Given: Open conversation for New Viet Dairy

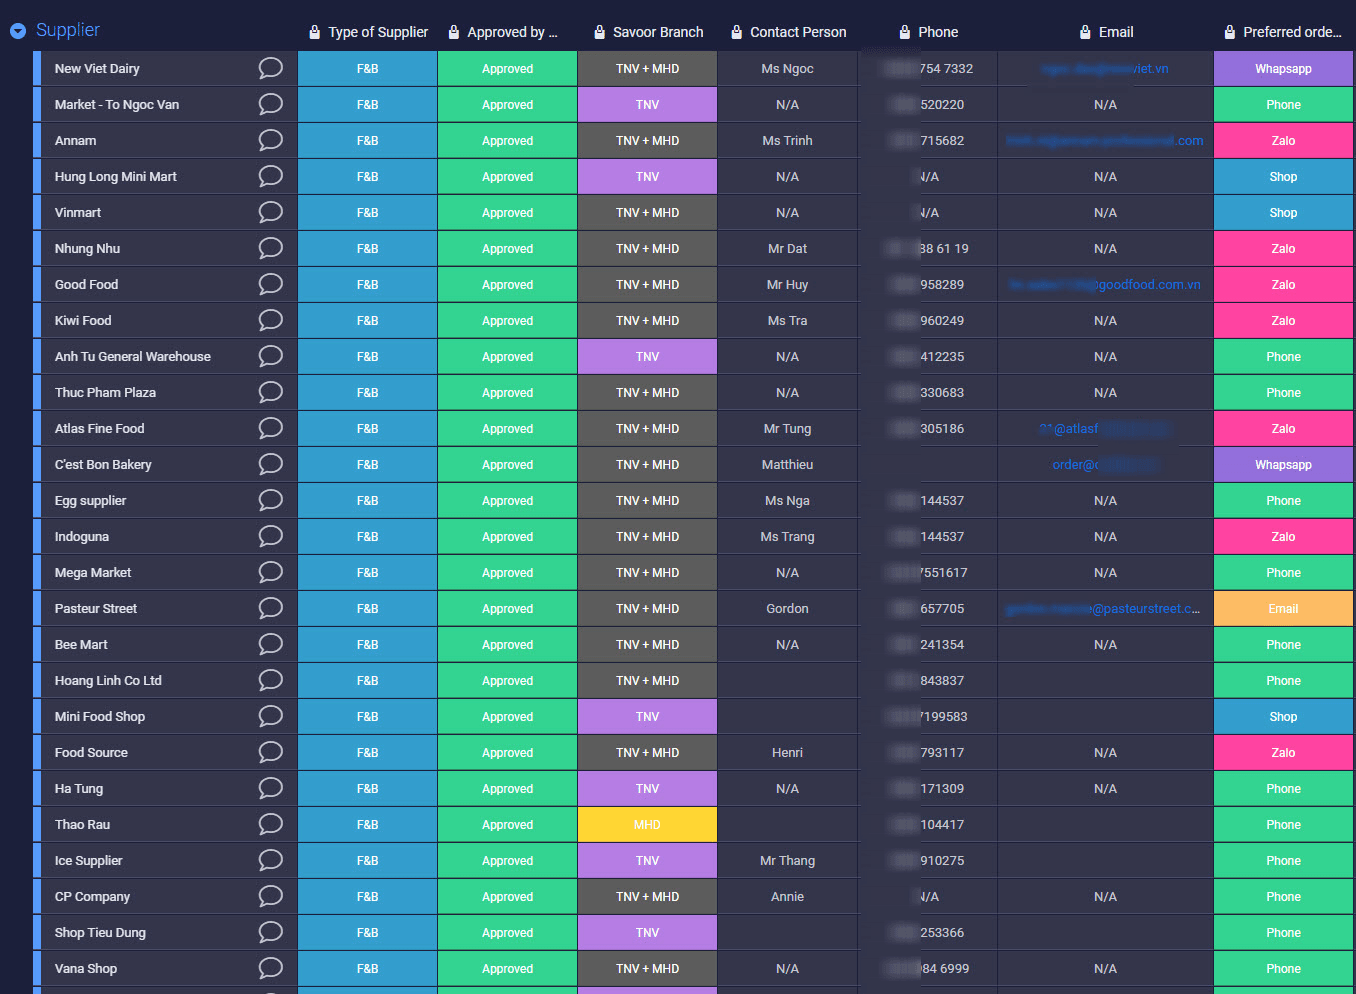Looking at the screenshot, I should (271, 68).
